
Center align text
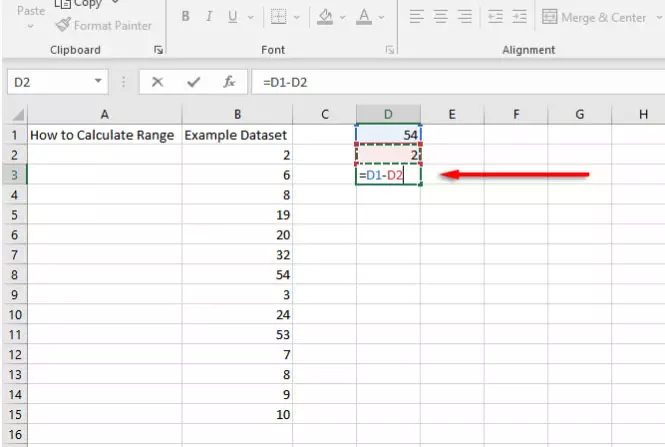(441, 17)
